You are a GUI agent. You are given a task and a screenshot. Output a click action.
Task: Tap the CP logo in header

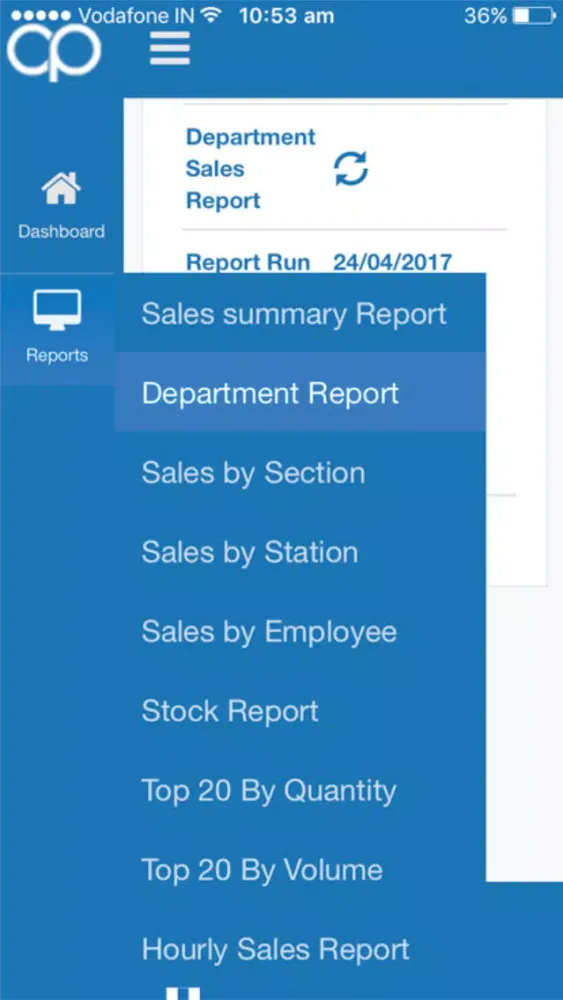[55, 52]
